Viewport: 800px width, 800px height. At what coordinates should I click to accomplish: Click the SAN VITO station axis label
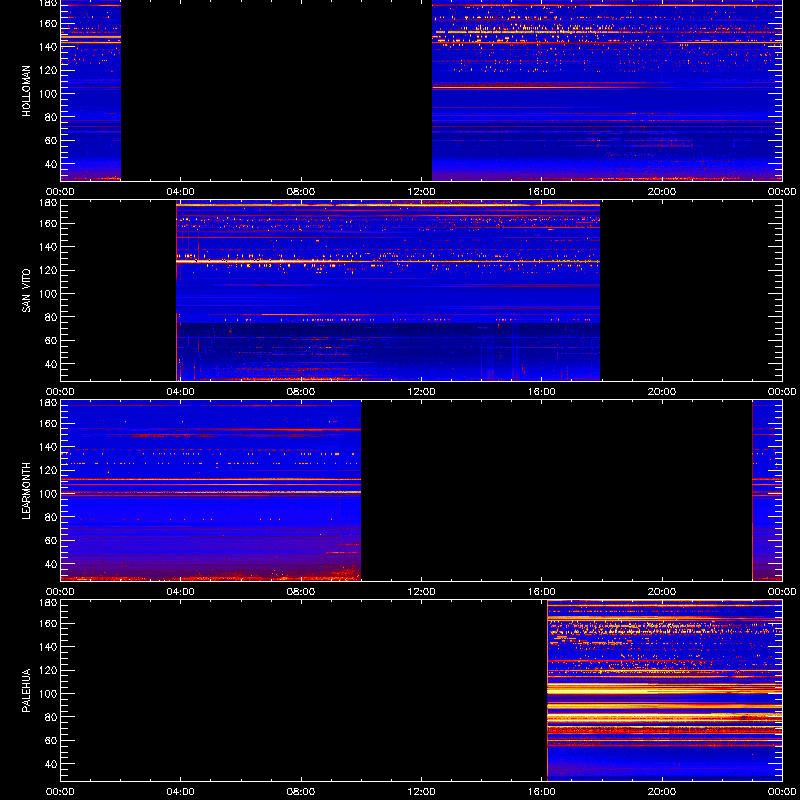click(26, 291)
